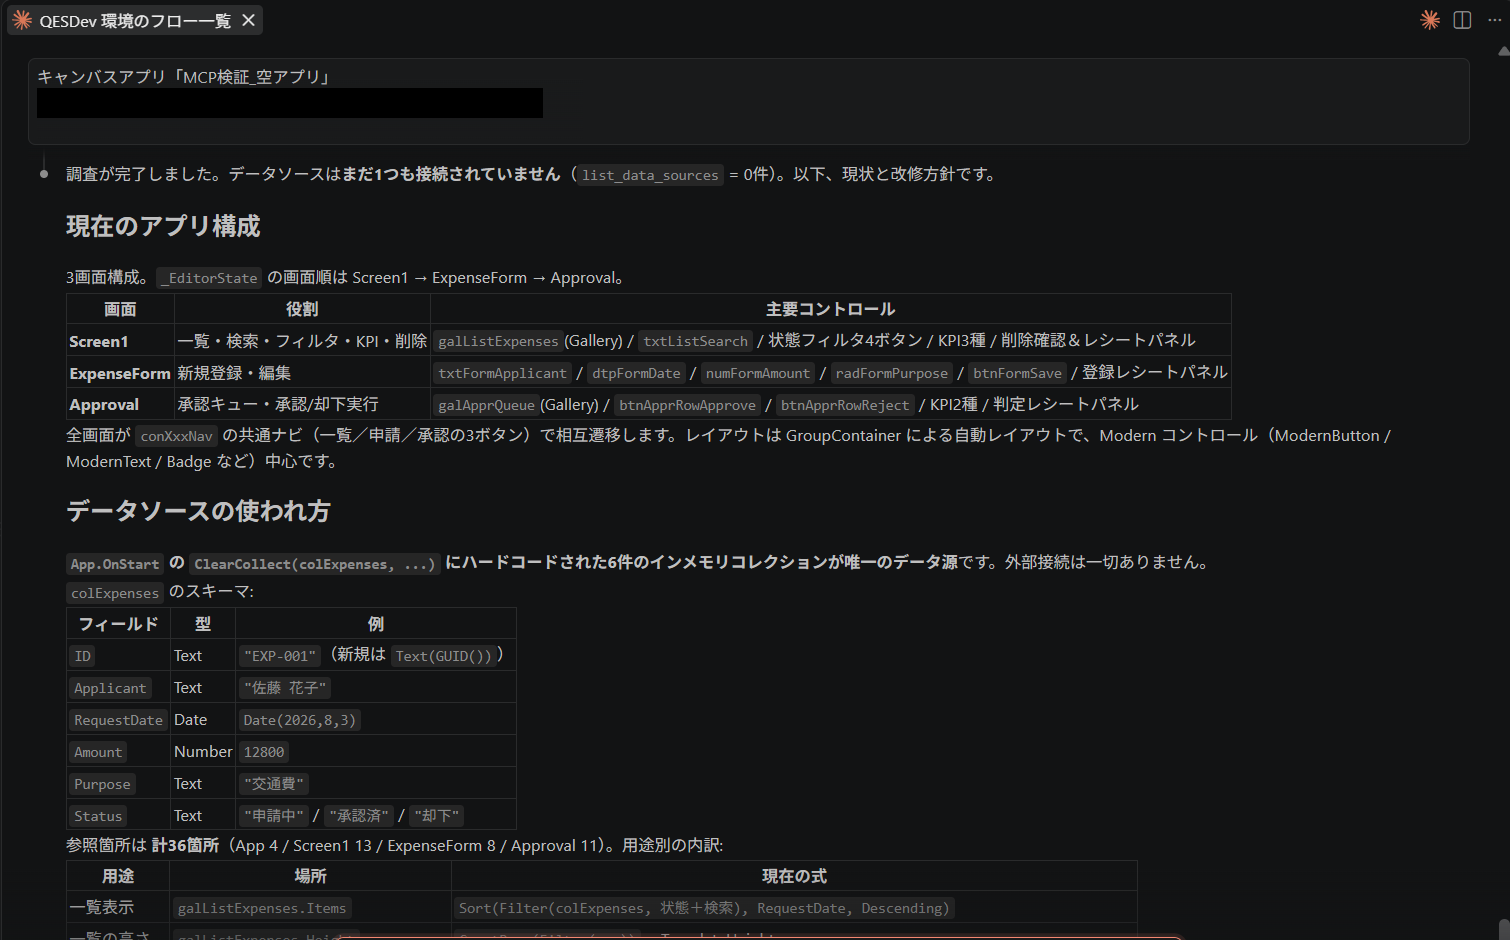Screen dimensions: 1510x940
Task: Click the user prompt message box
Action: [749, 101]
